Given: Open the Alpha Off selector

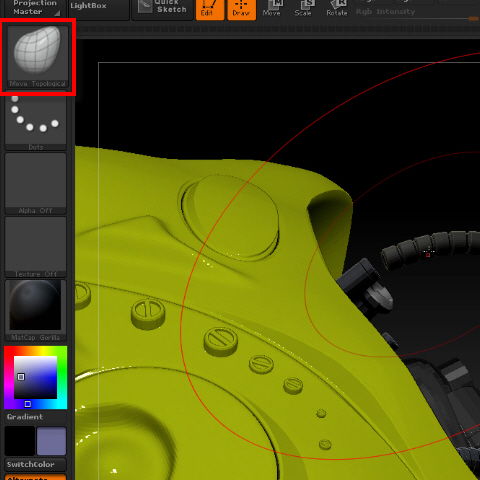Looking at the screenshot, I should [36, 183].
